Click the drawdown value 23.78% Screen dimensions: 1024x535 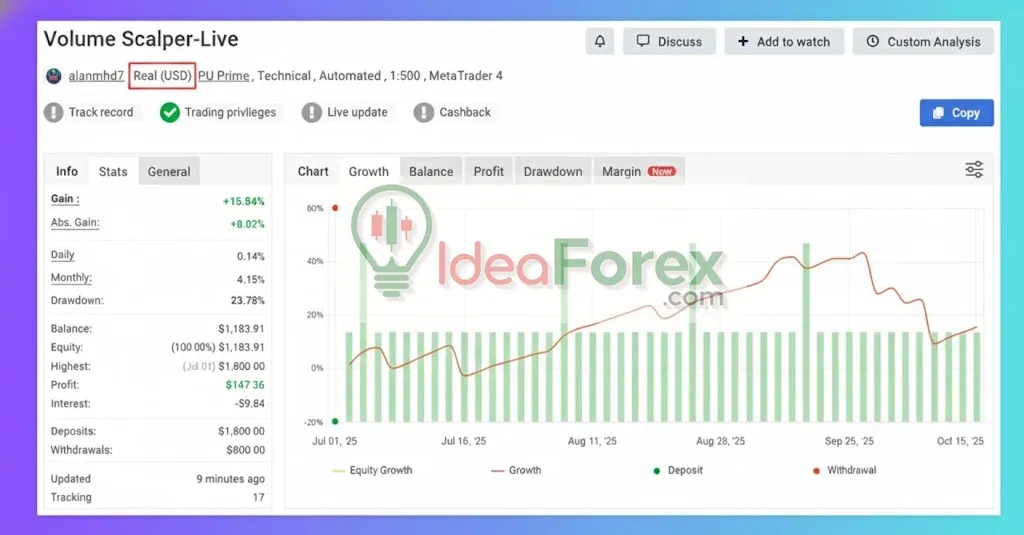click(248, 300)
